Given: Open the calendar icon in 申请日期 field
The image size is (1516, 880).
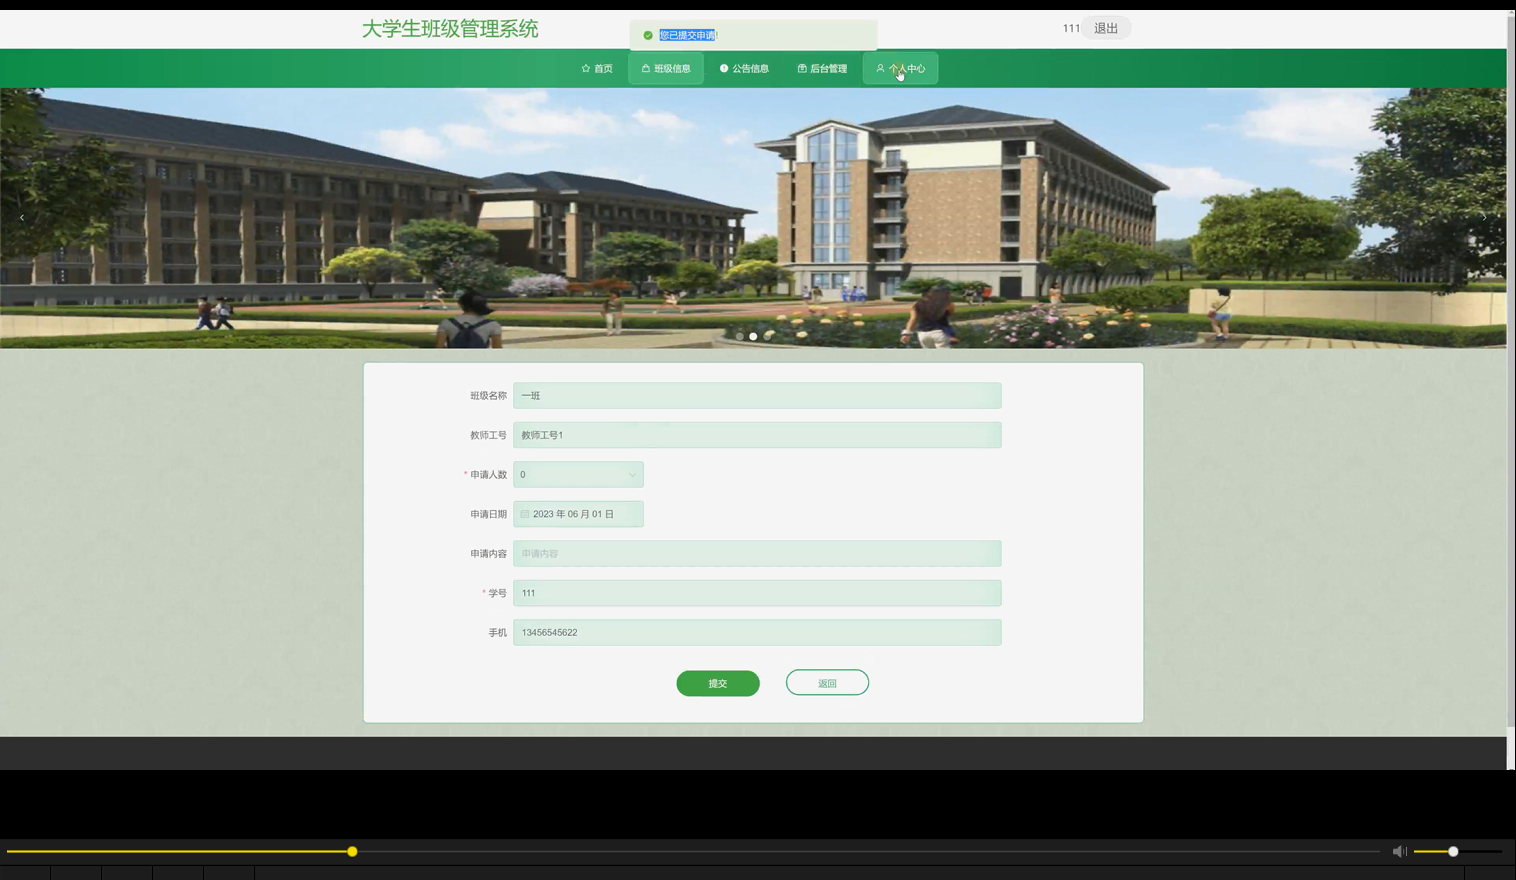Looking at the screenshot, I should tap(523, 513).
